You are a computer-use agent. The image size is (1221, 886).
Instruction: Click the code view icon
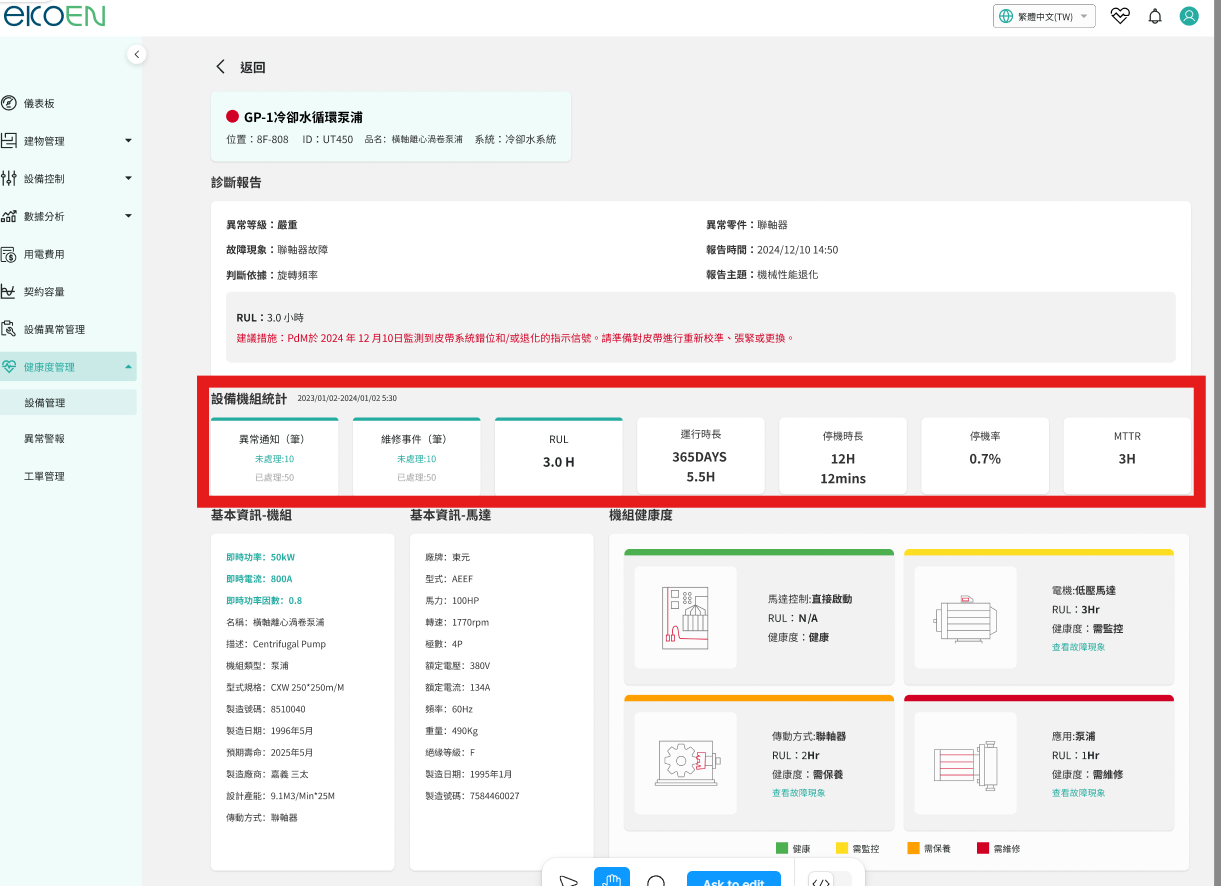[x=821, y=882]
